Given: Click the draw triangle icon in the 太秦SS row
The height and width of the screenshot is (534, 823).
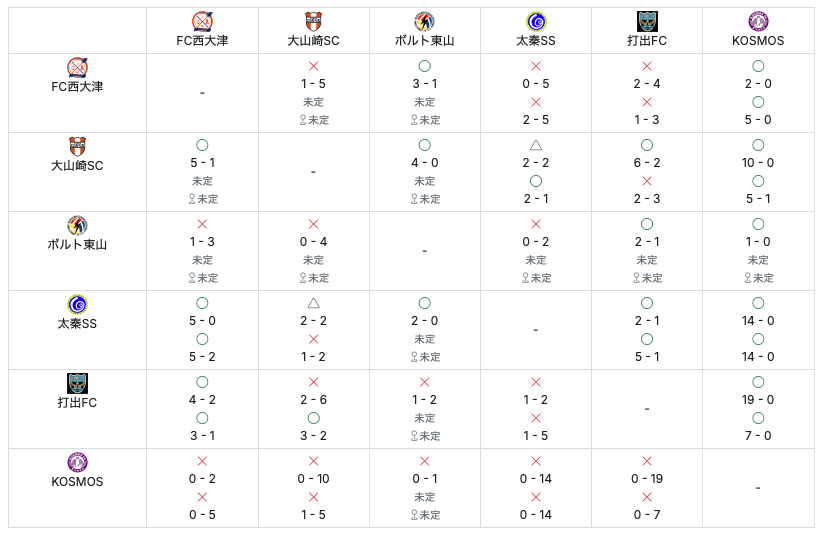Looking at the screenshot, I should click(x=313, y=303).
